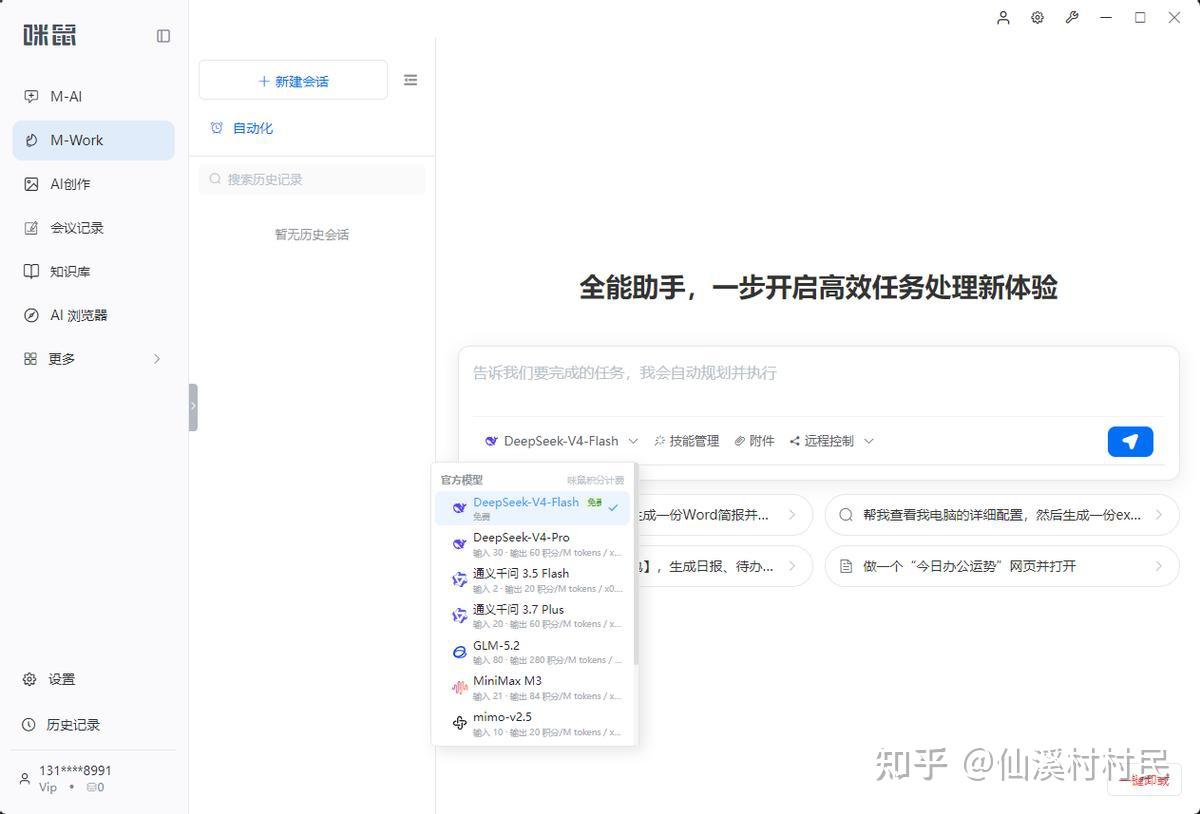Viewport: 1200px width, 814px height.
Task: Click the mimo-v2.5 logo icon
Action: [x=460, y=723]
